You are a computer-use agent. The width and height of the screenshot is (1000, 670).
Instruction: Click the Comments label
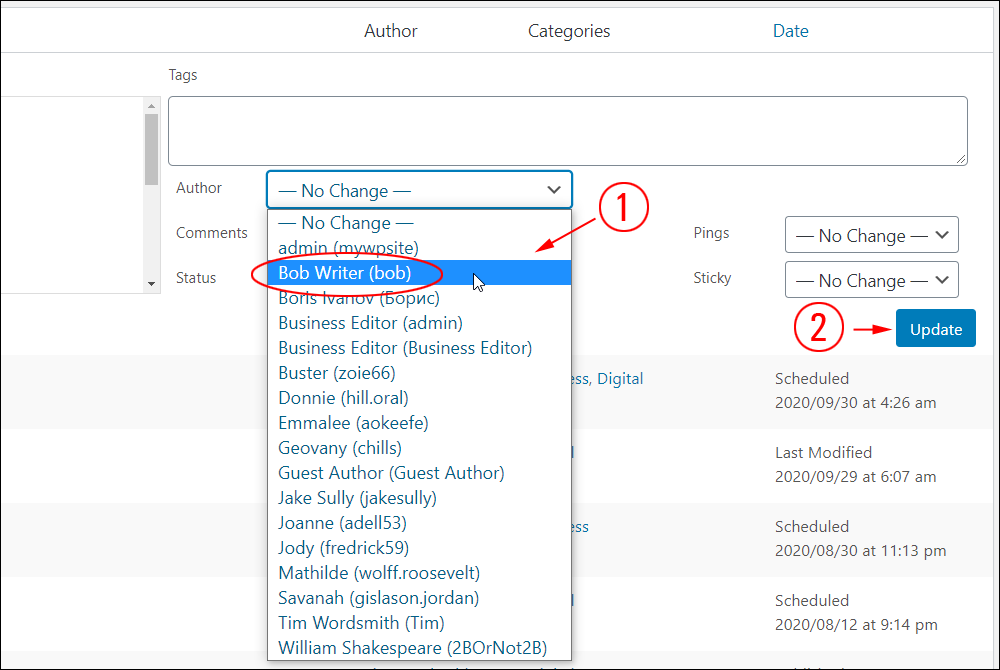212,233
